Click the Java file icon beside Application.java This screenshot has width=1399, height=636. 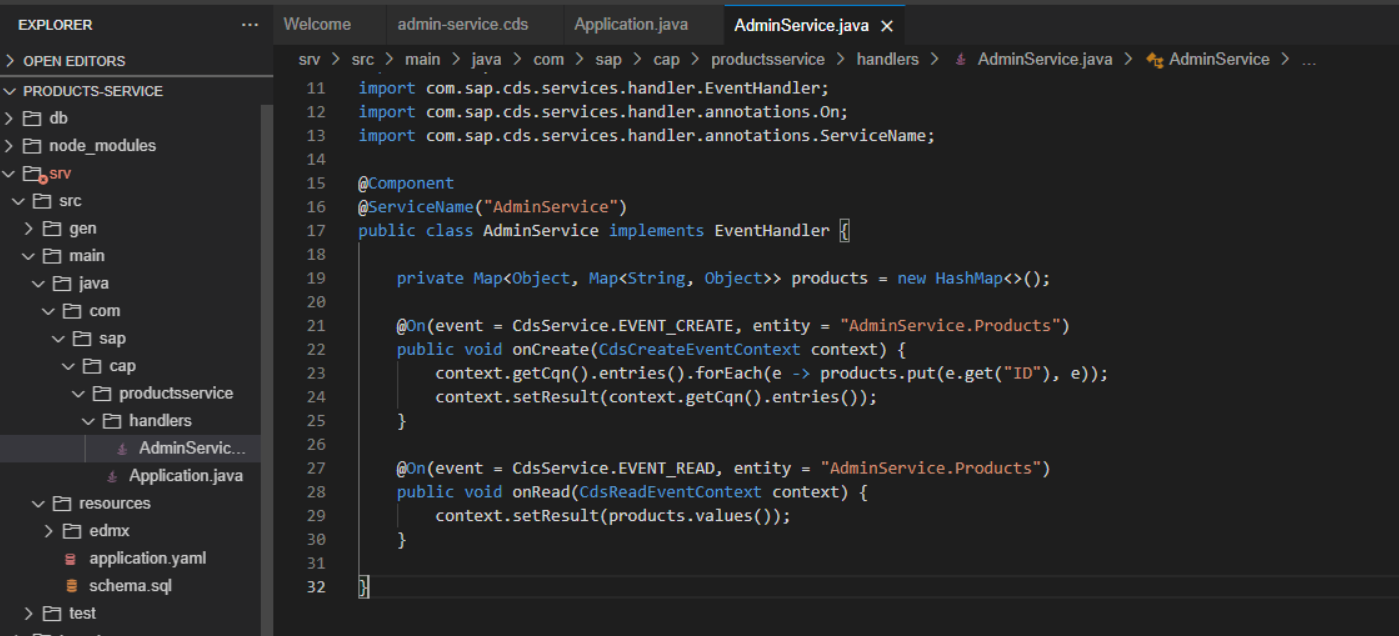[112, 476]
